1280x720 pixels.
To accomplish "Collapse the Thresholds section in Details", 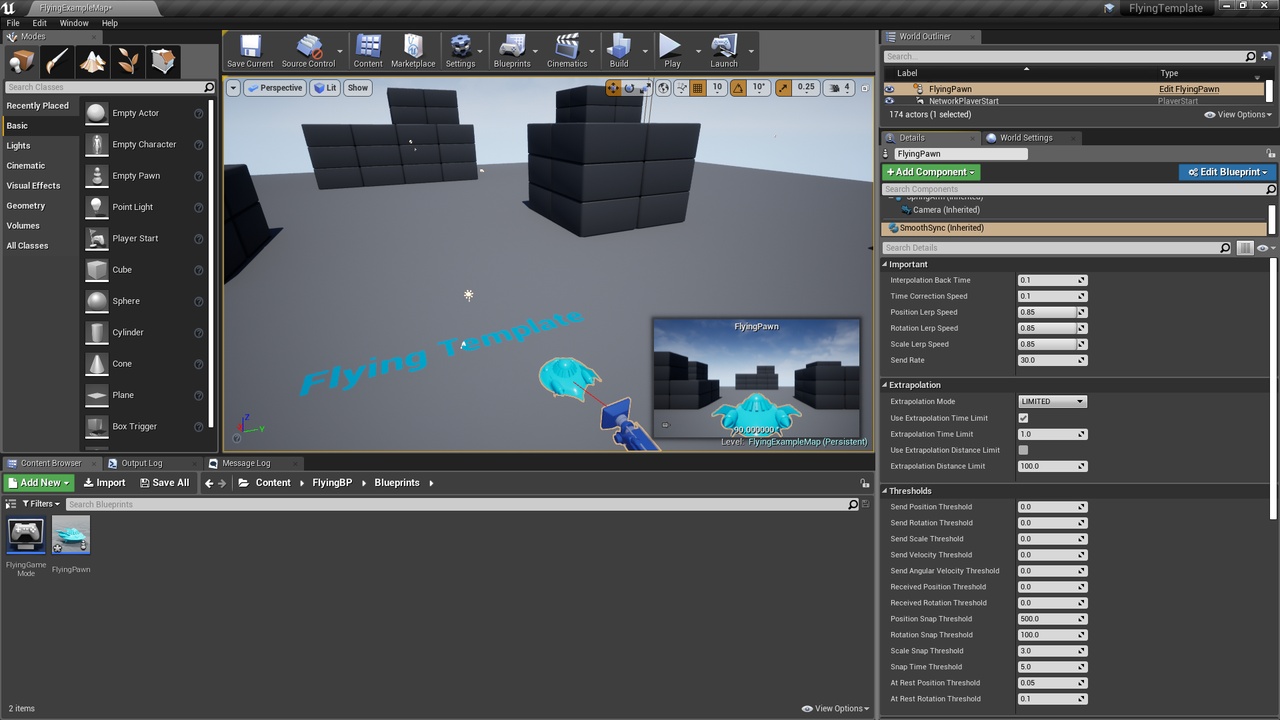I will click(x=884, y=490).
